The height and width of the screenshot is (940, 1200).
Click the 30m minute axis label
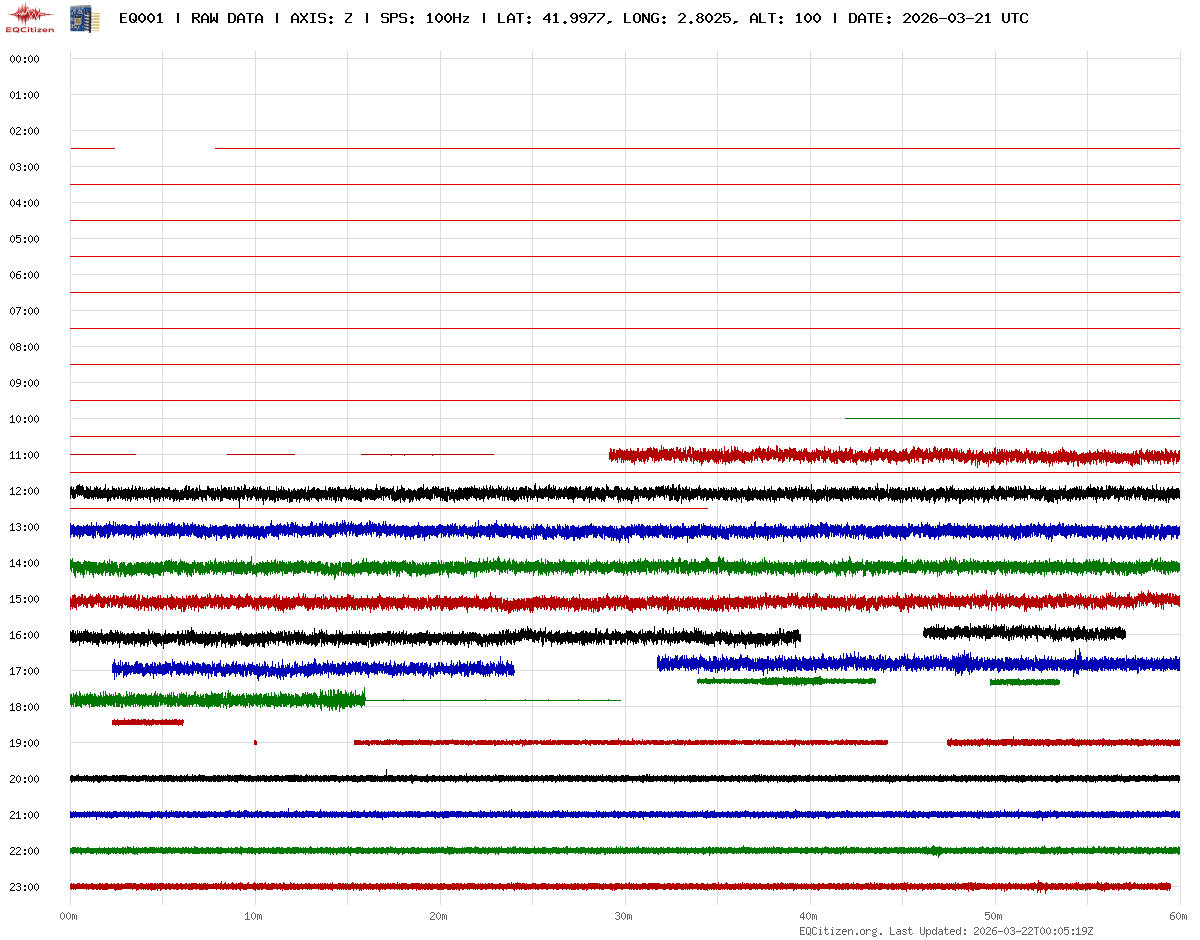coord(624,916)
